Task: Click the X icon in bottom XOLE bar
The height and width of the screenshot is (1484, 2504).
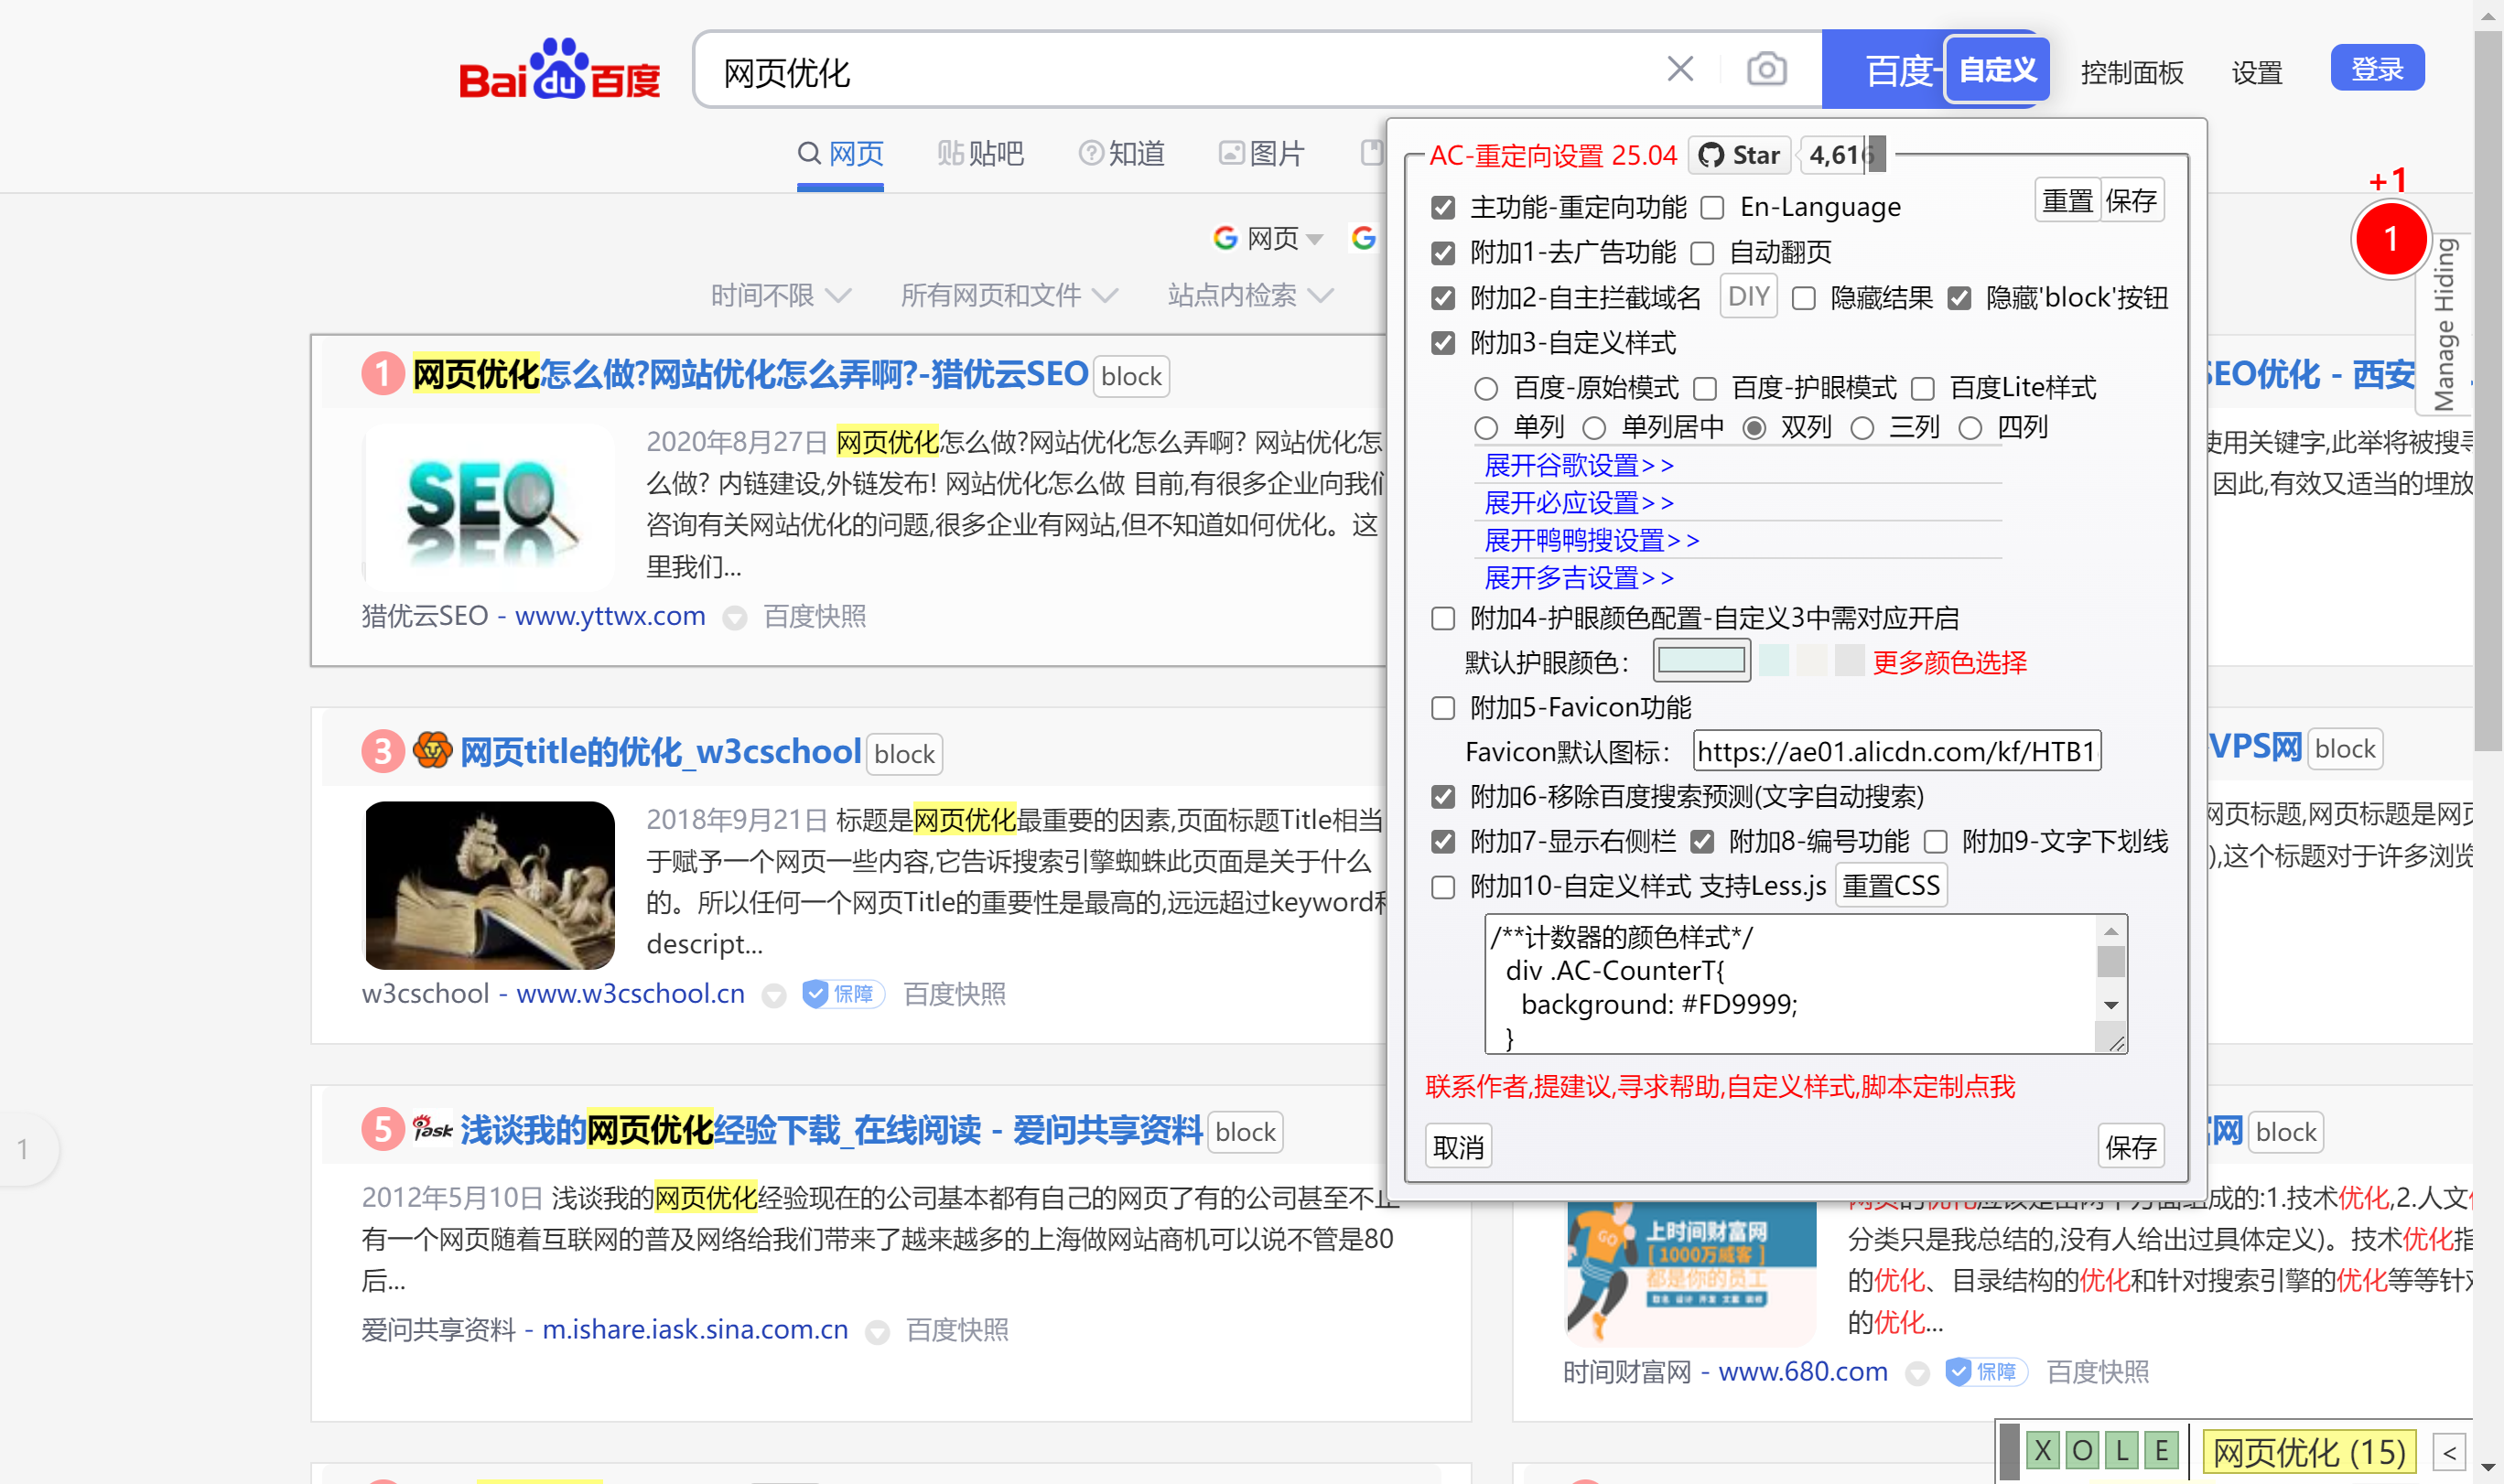Action: [2043, 1451]
